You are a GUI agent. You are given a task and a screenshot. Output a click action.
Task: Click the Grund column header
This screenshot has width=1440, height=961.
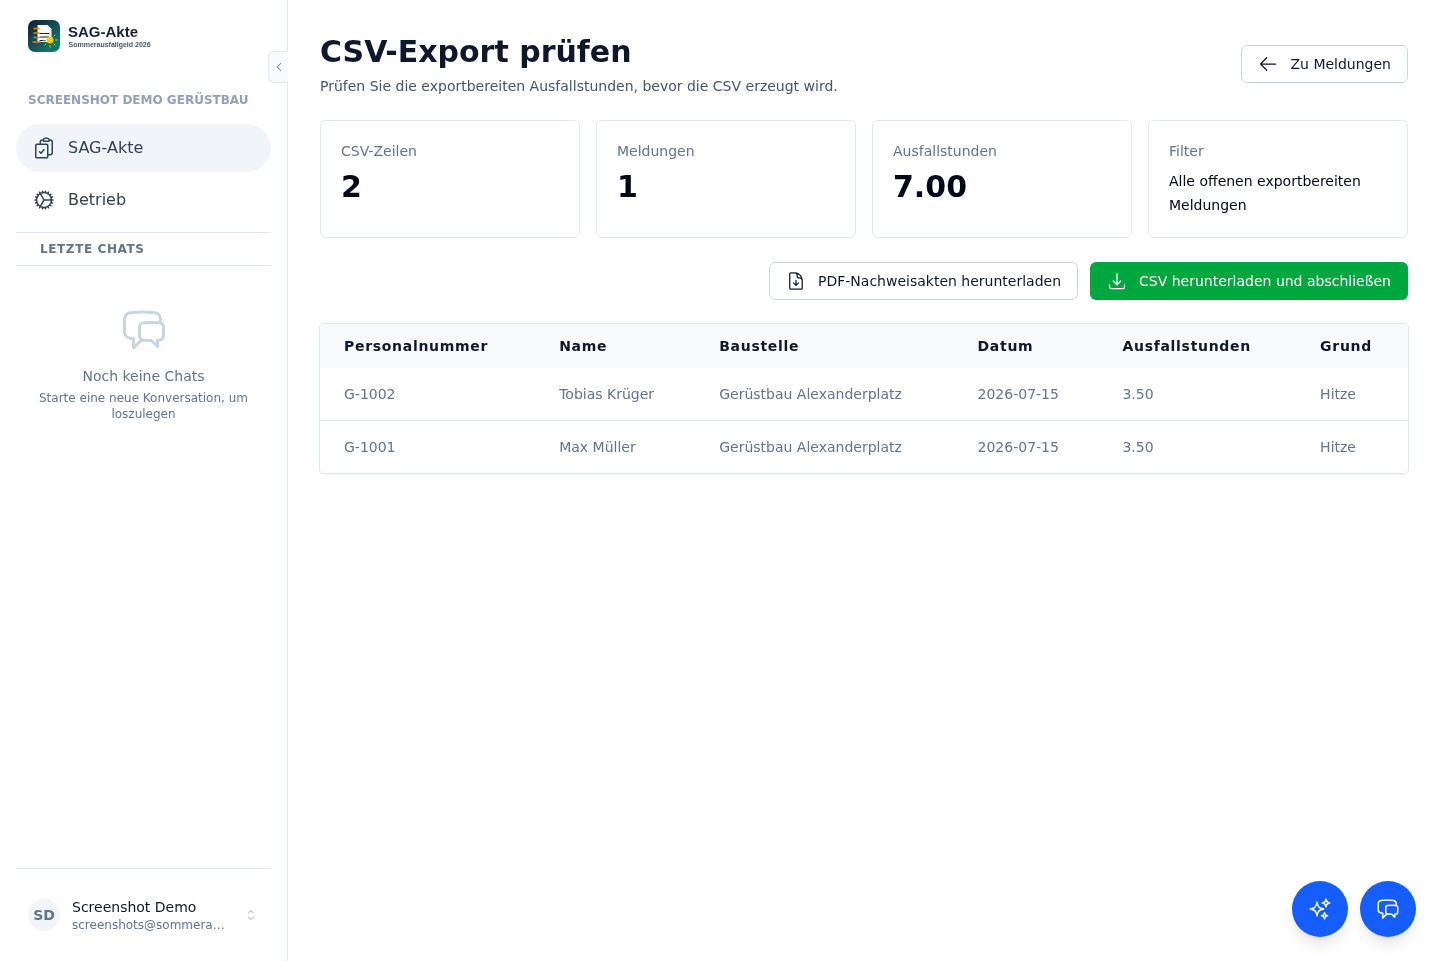1345,346
